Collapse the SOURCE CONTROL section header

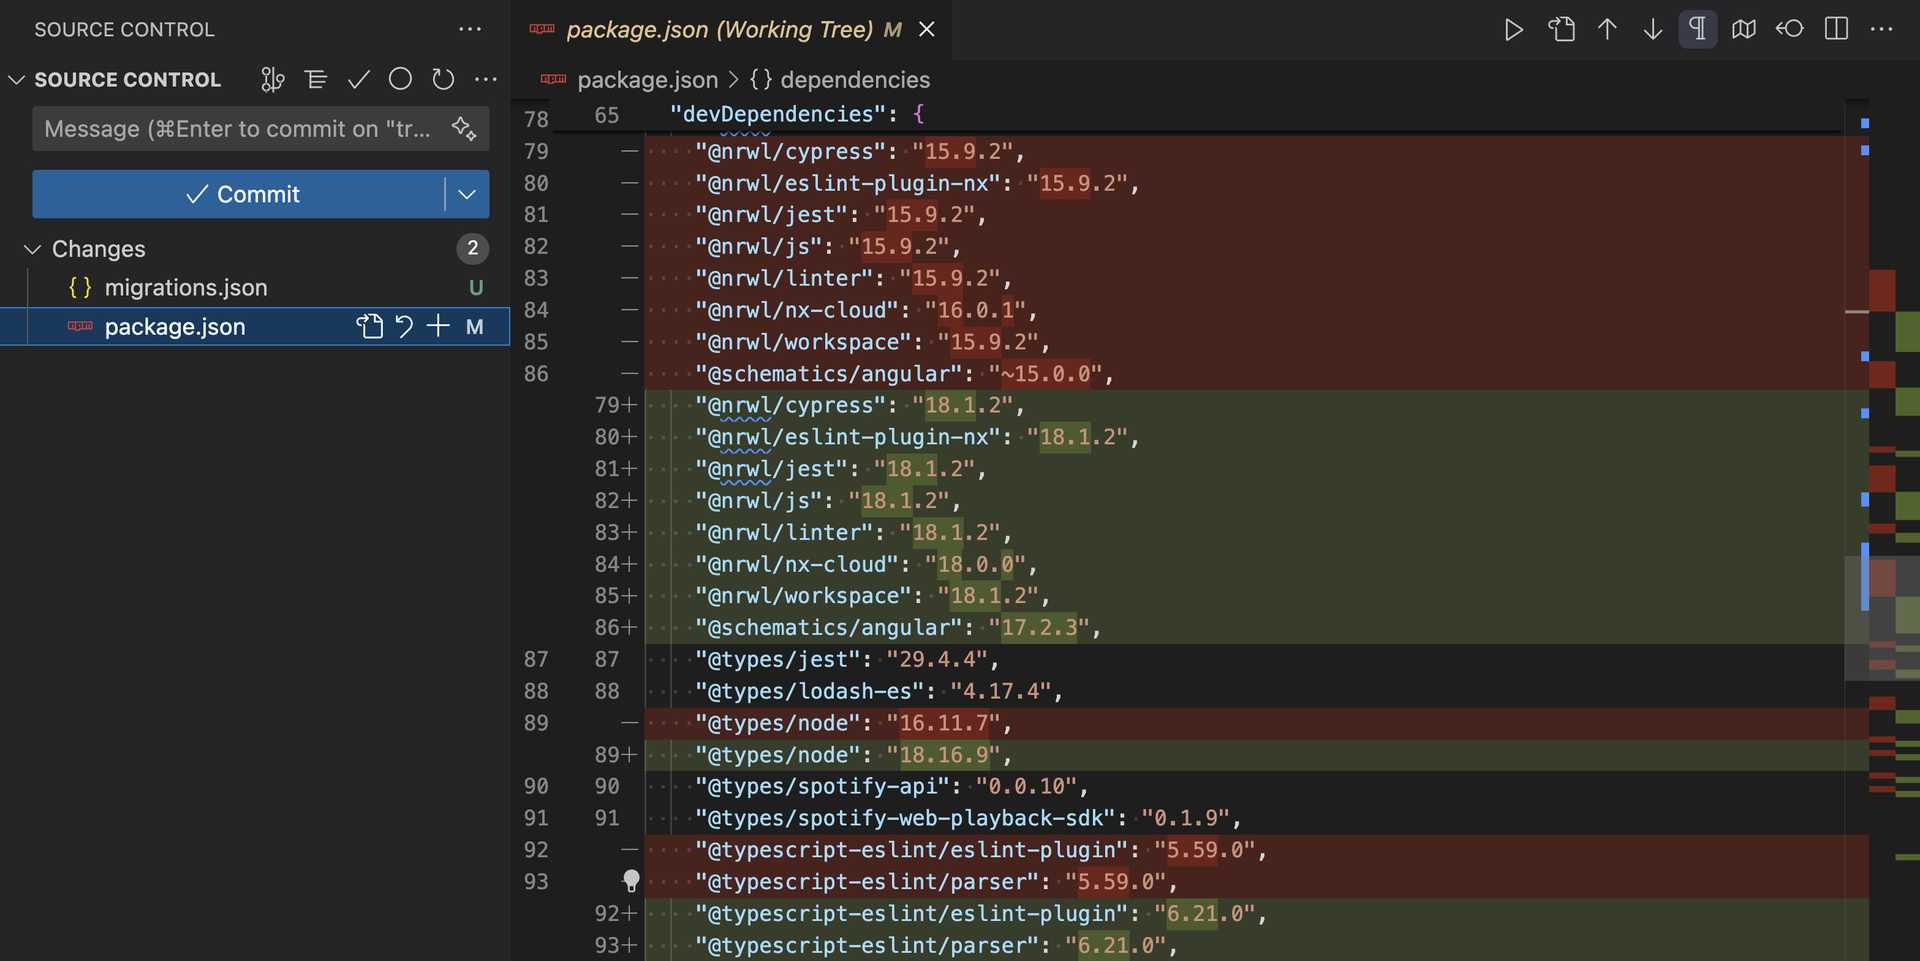(x=15, y=79)
